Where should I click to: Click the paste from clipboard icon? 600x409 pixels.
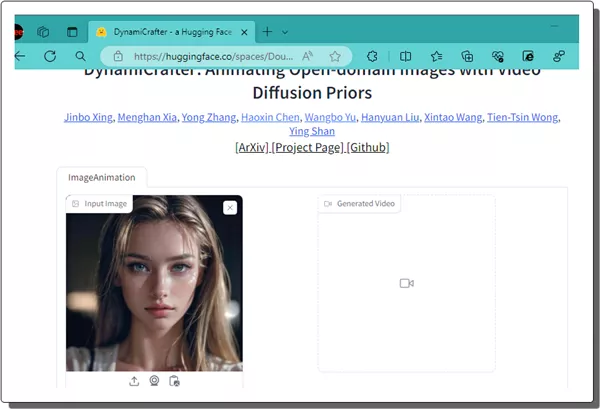point(174,381)
